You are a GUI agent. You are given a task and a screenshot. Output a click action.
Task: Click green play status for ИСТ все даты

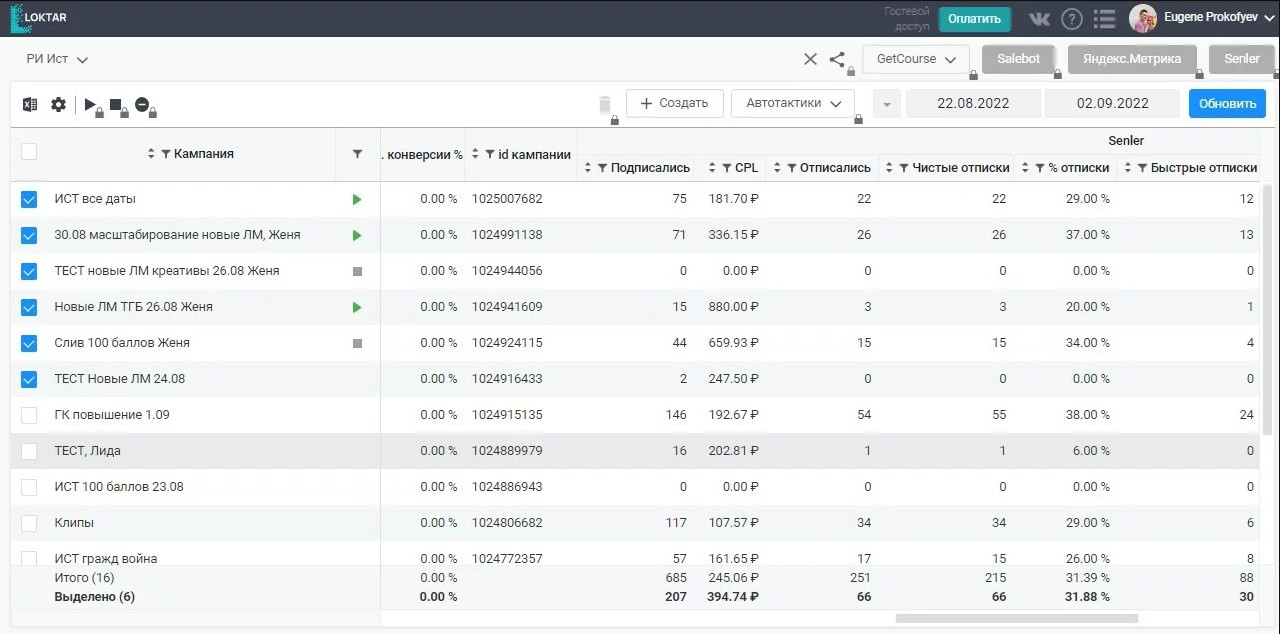[x=357, y=199]
